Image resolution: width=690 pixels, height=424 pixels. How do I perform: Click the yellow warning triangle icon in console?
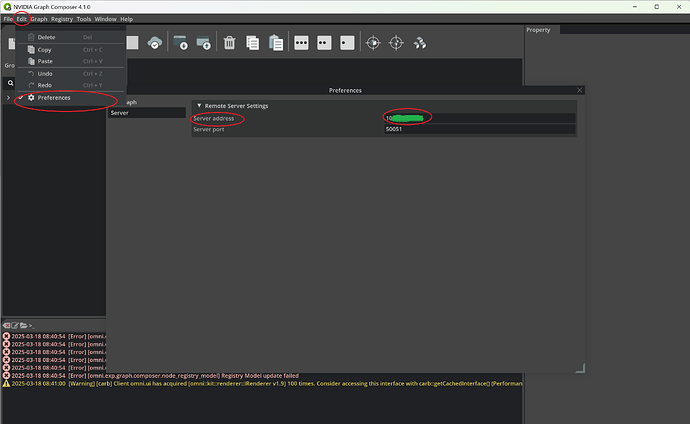[6, 384]
